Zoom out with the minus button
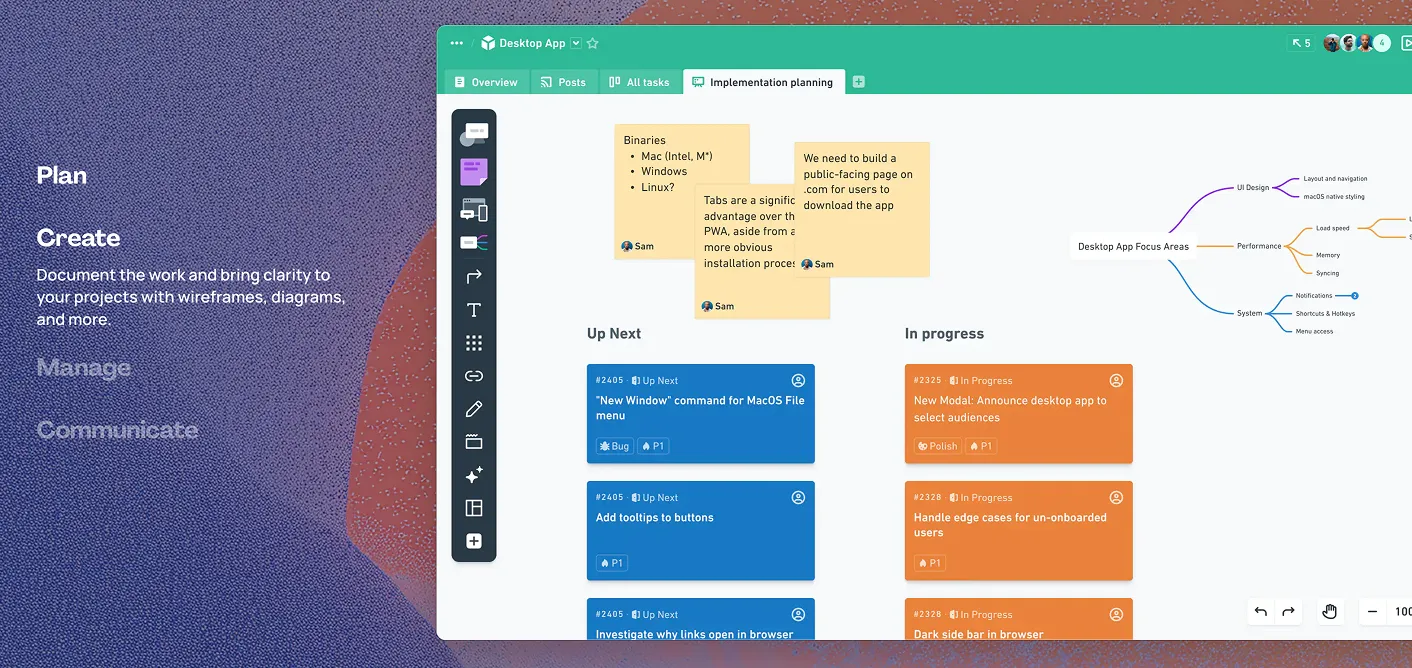The height and width of the screenshot is (668, 1412). click(1372, 612)
